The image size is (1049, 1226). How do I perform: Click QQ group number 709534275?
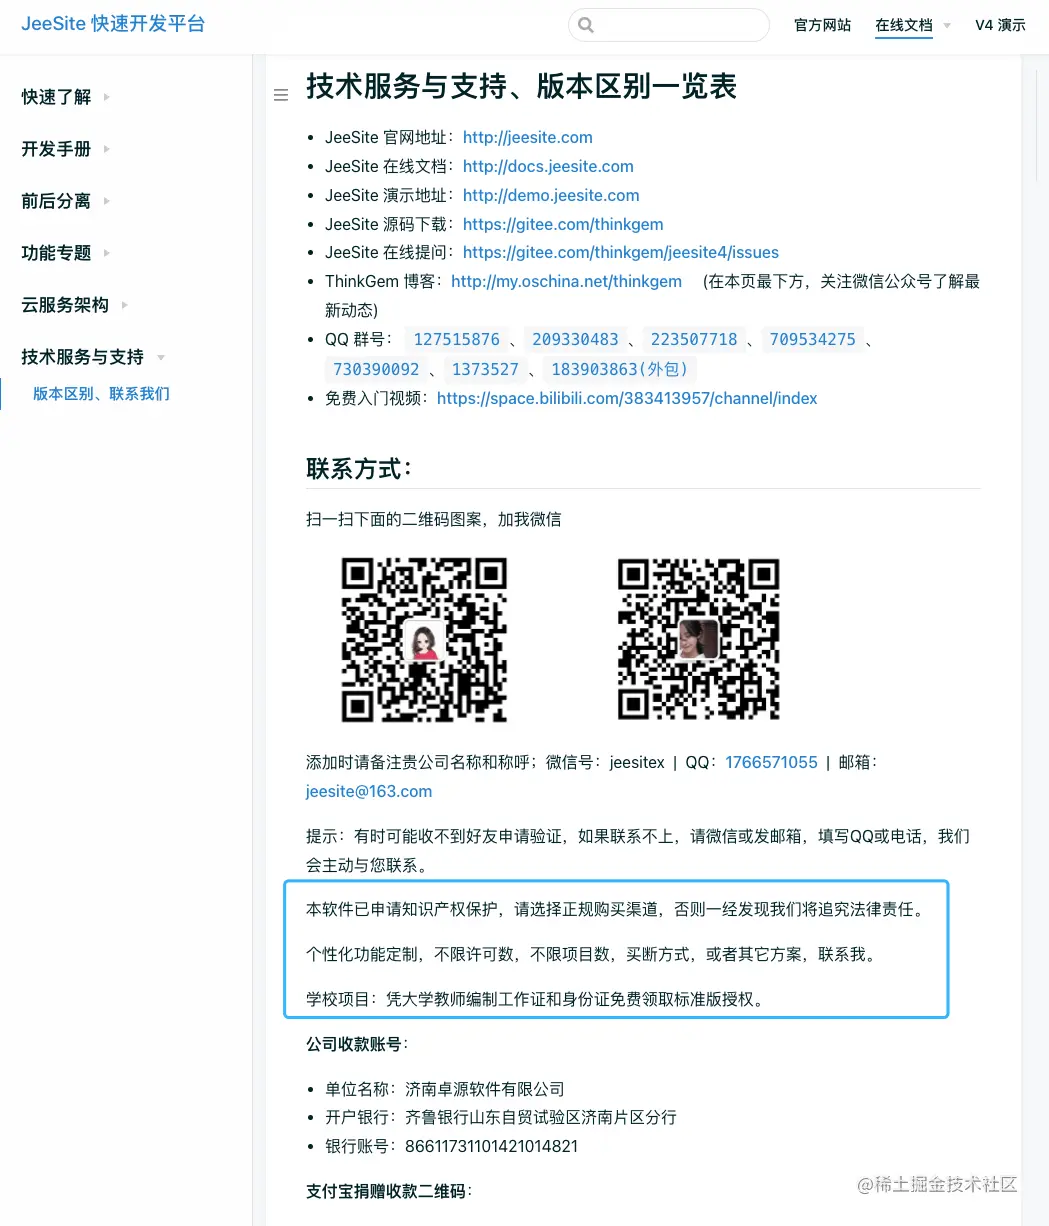point(812,340)
